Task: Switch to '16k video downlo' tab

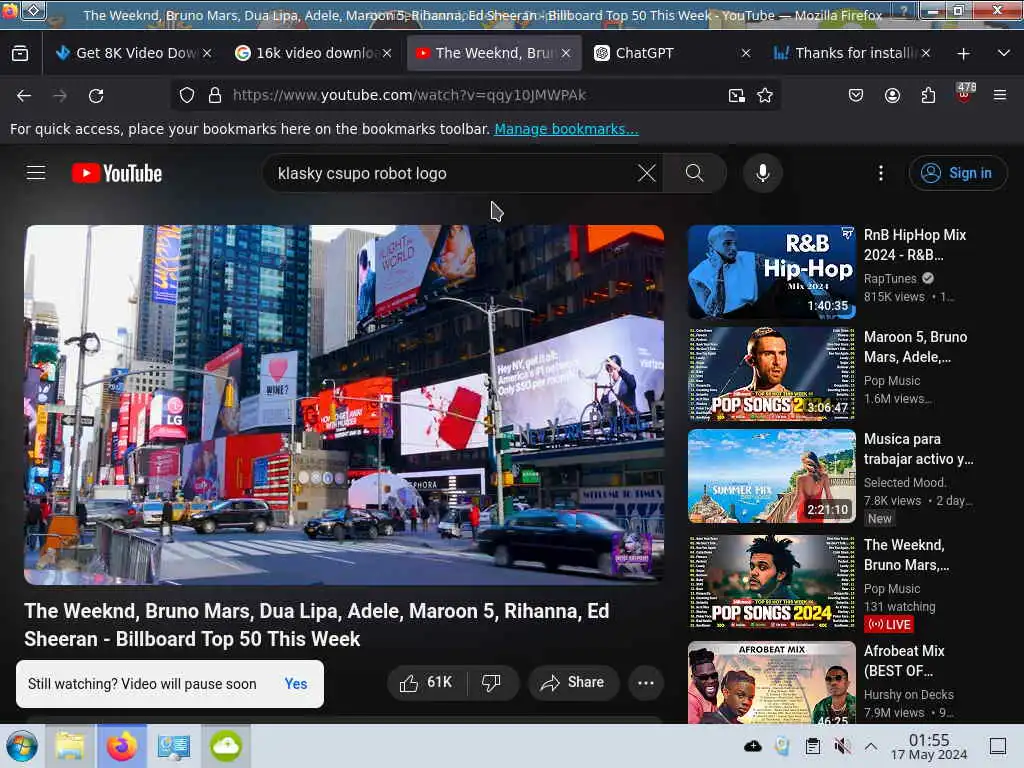Action: pos(312,53)
